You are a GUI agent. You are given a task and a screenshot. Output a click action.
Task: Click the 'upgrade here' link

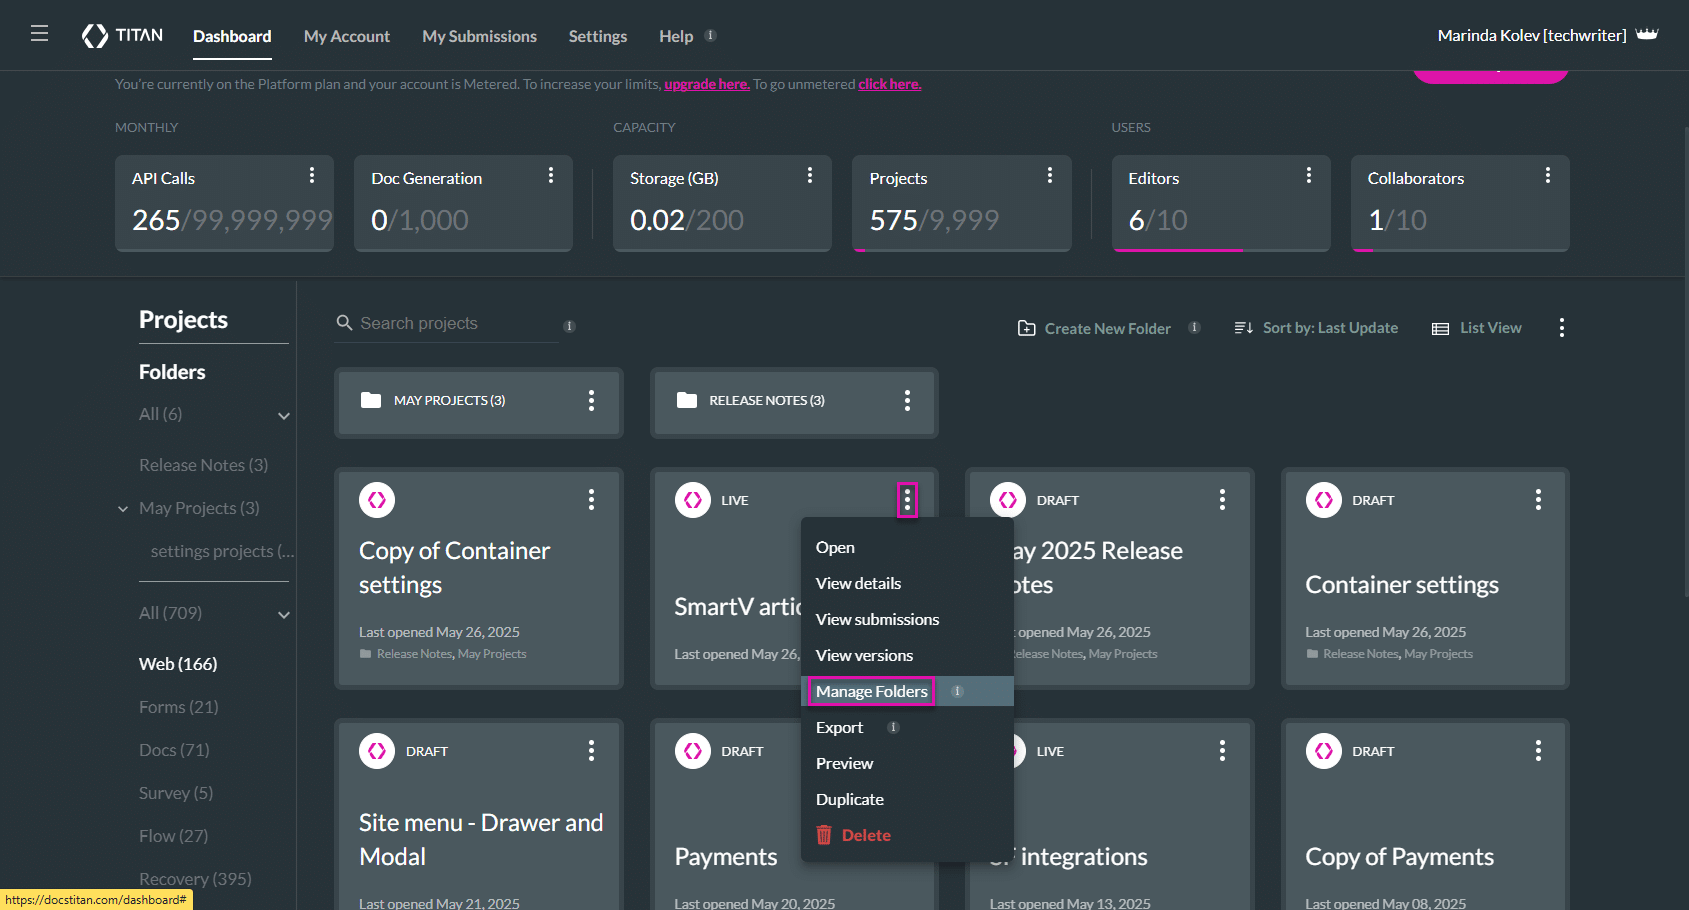click(x=706, y=84)
